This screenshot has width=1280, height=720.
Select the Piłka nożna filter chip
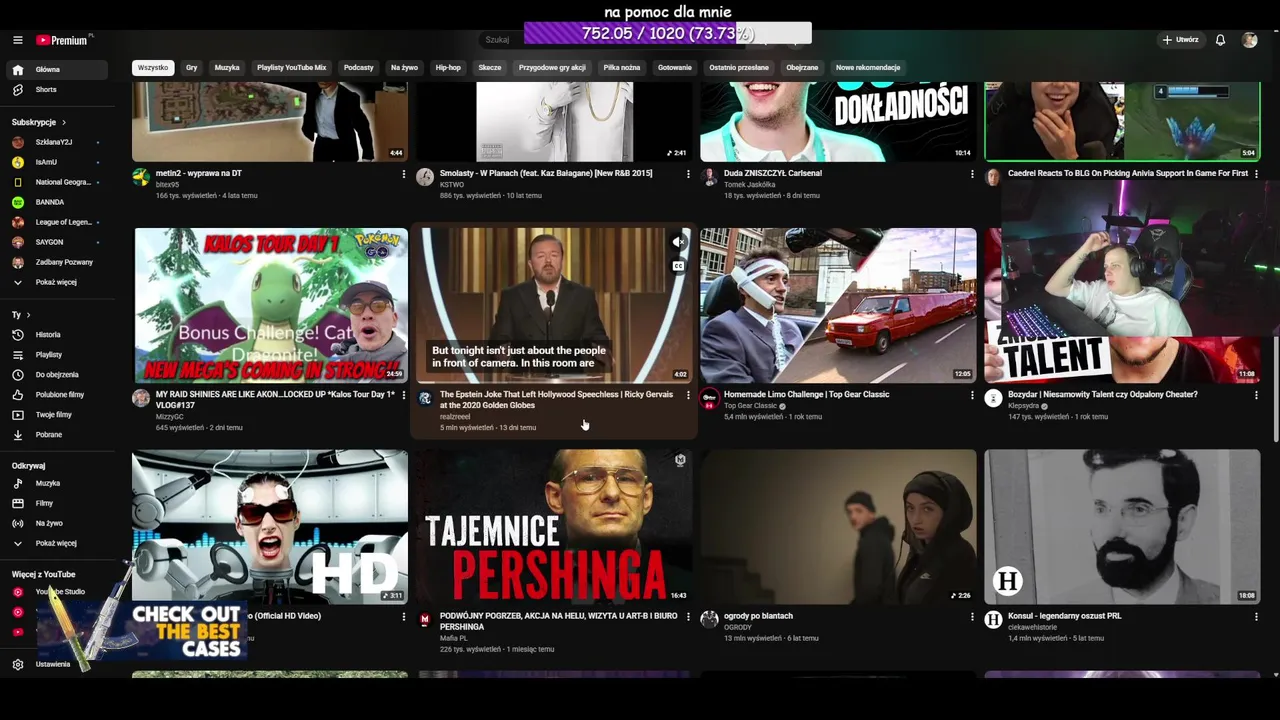621,68
